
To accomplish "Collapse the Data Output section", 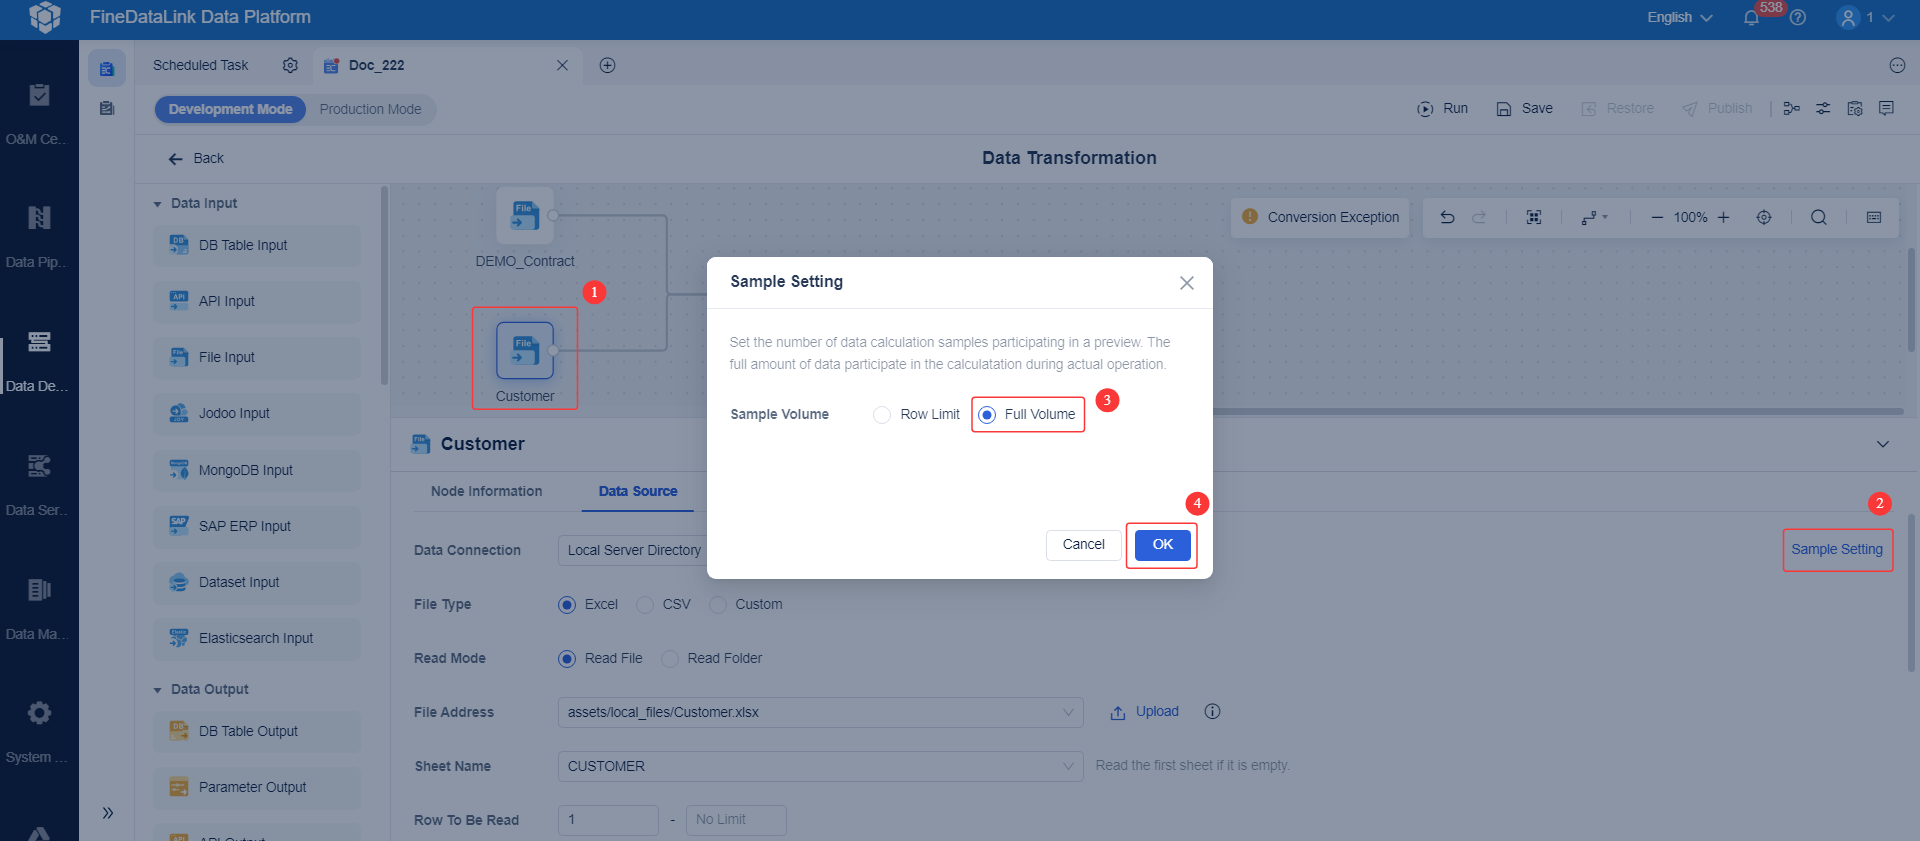I will 157,690.
